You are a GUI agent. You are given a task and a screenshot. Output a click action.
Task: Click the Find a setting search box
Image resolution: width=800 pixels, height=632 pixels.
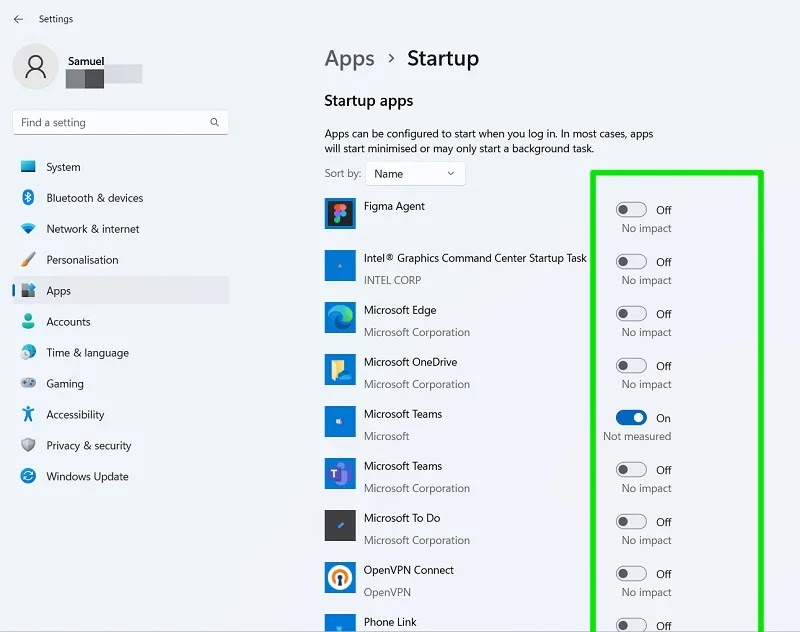coord(120,122)
